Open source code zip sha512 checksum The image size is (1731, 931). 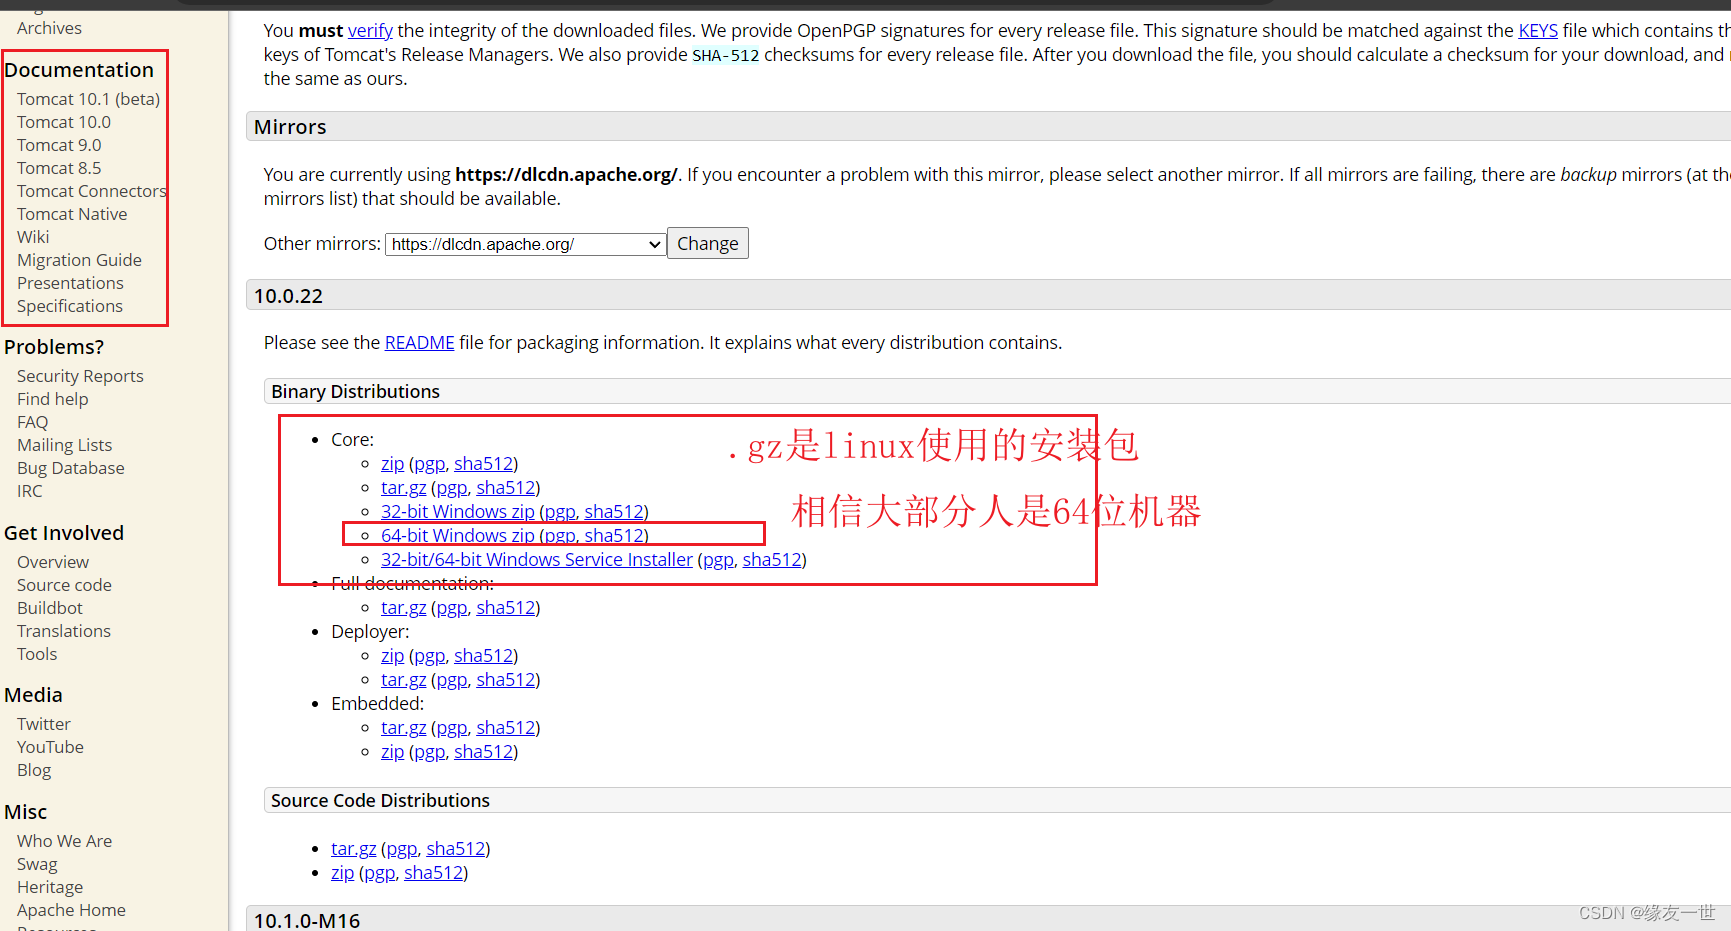[433, 873]
